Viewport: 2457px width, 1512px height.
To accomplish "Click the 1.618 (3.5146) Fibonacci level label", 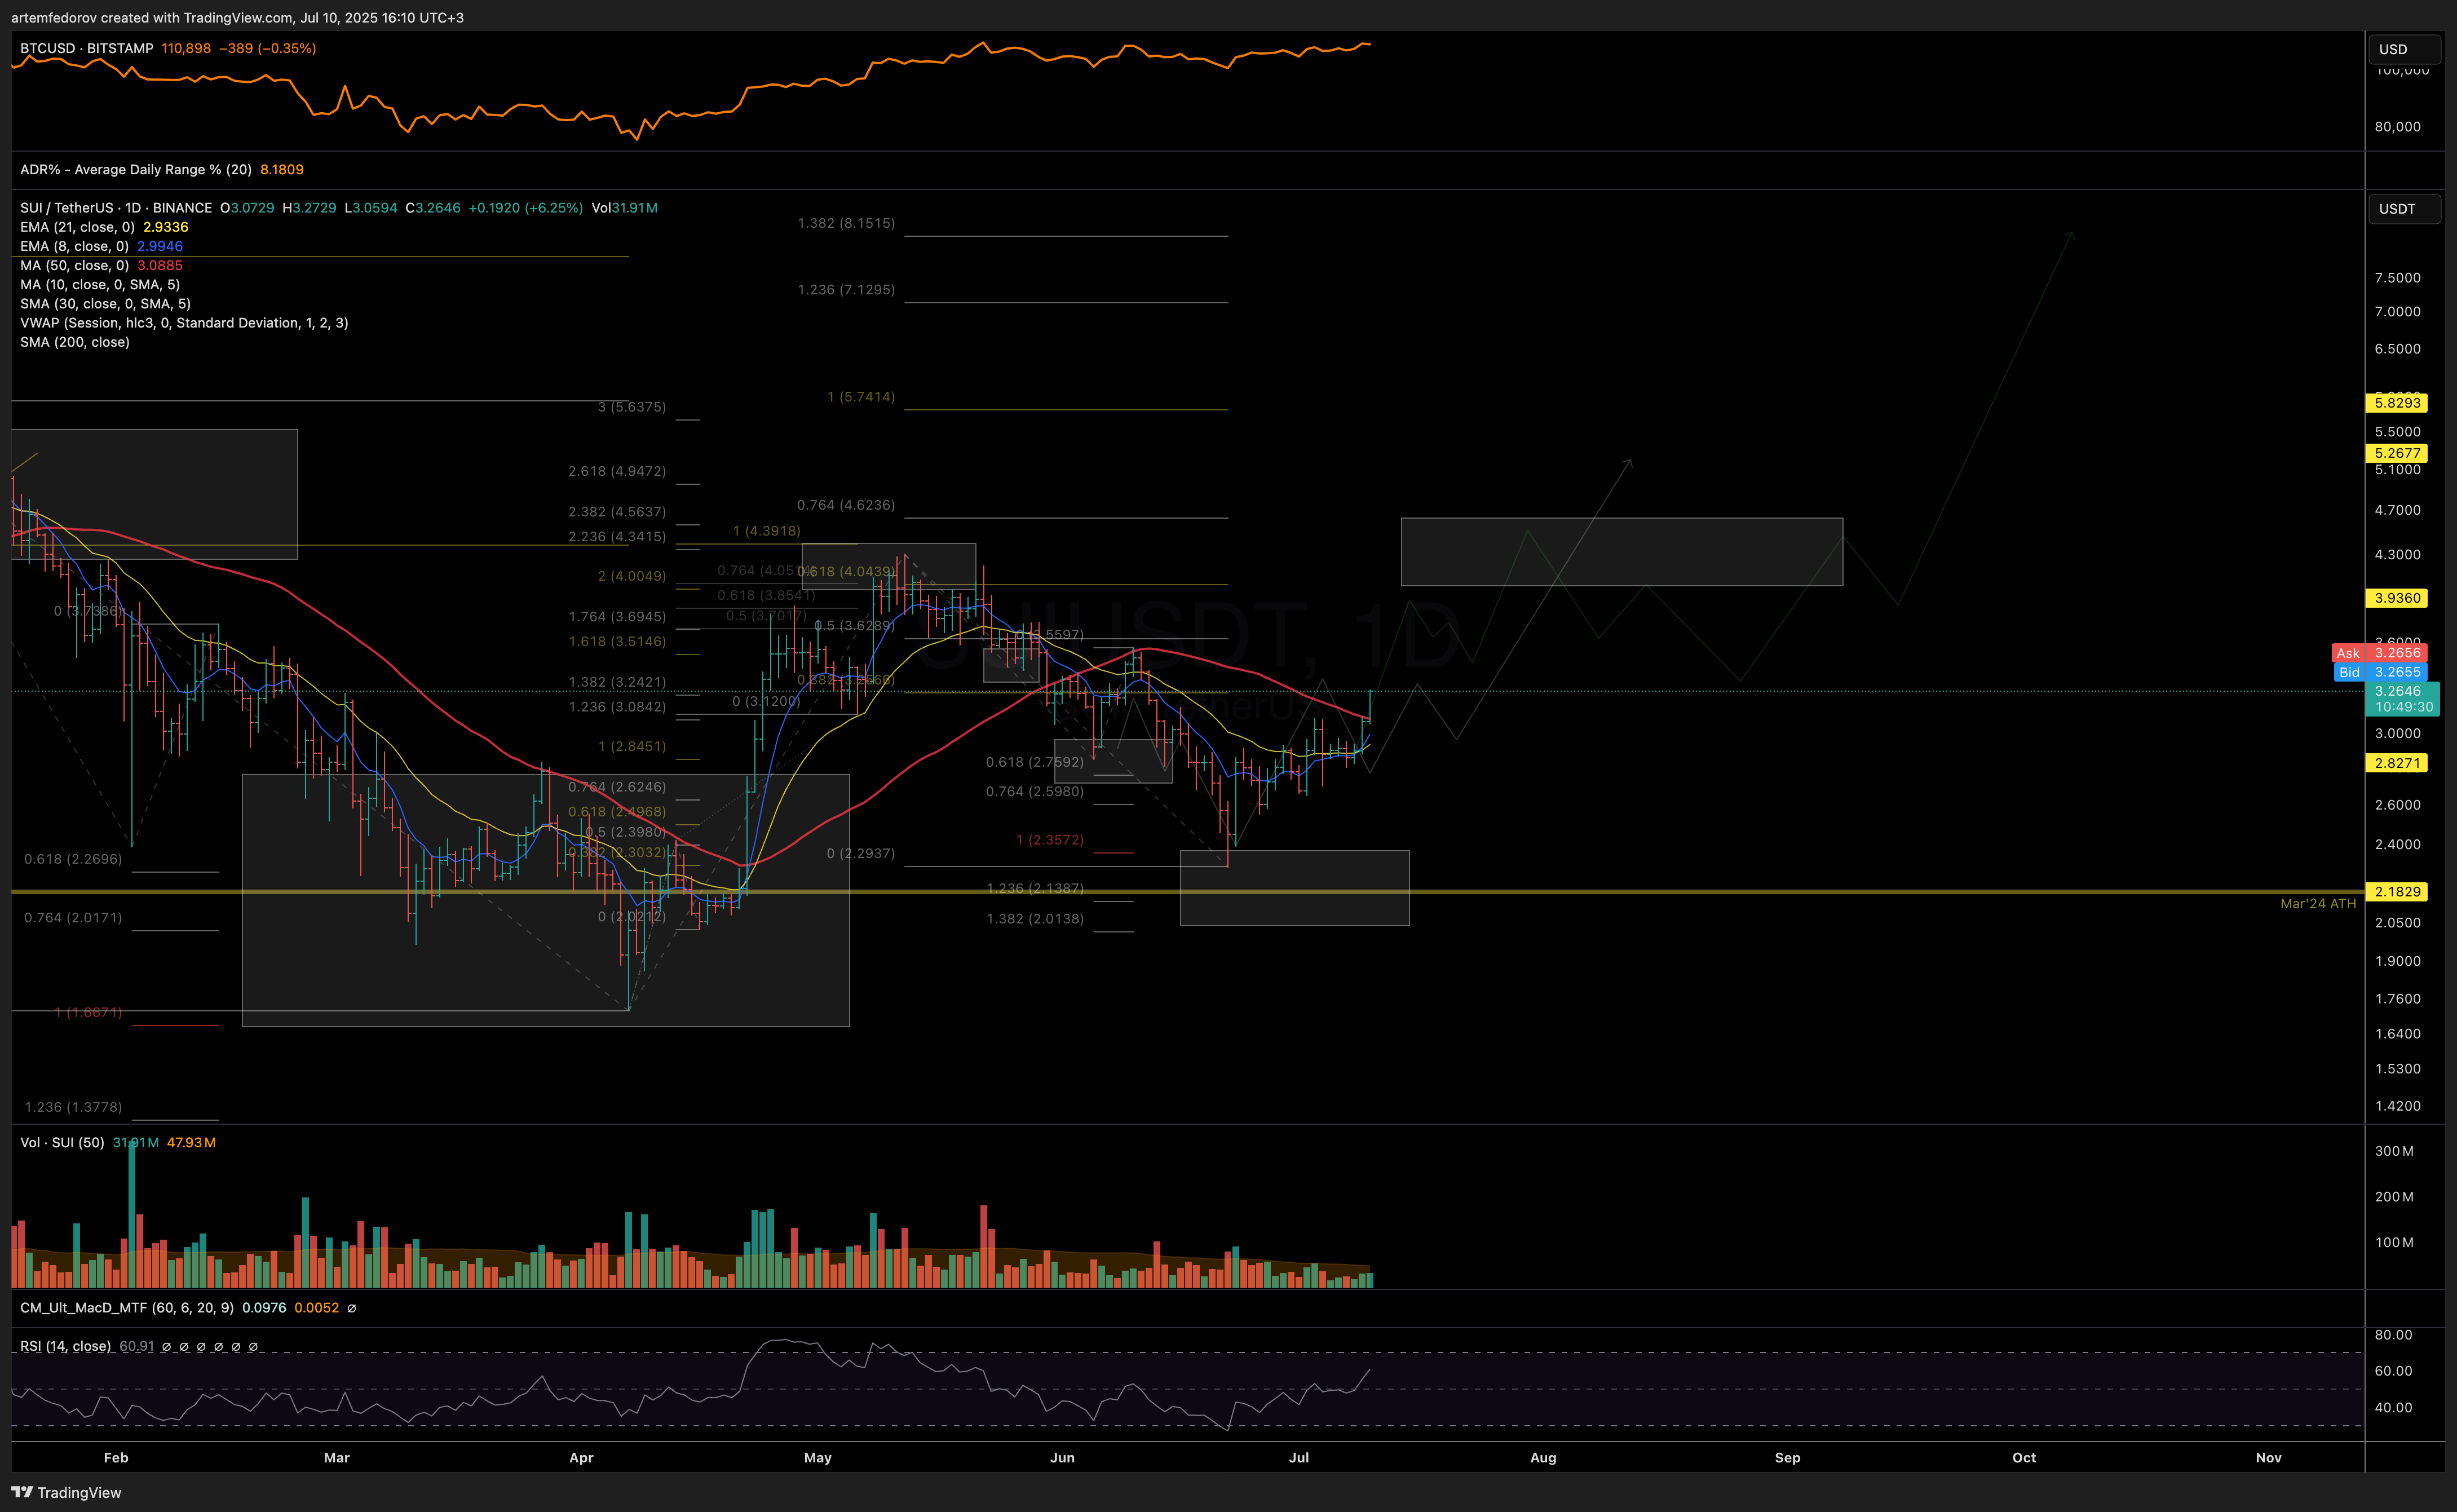I will pos(617,642).
